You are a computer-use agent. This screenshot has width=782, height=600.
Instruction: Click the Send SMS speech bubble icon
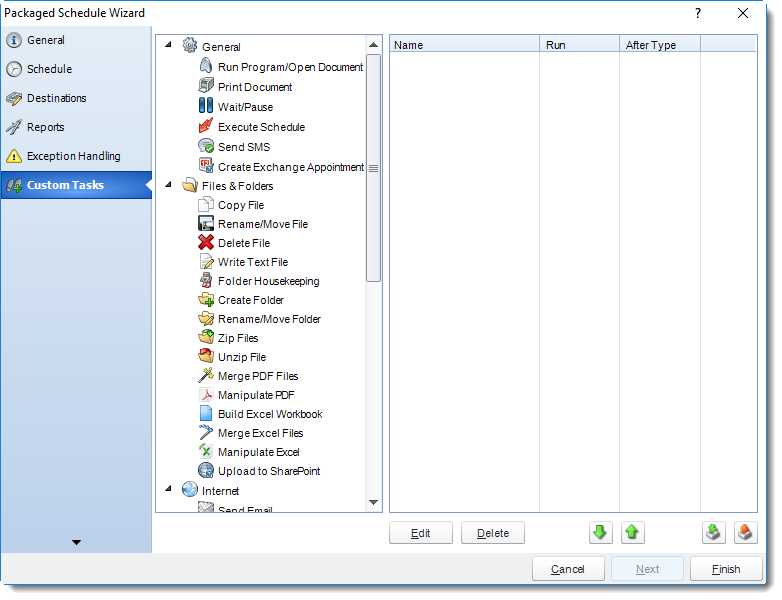pyautogui.click(x=206, y=146)
